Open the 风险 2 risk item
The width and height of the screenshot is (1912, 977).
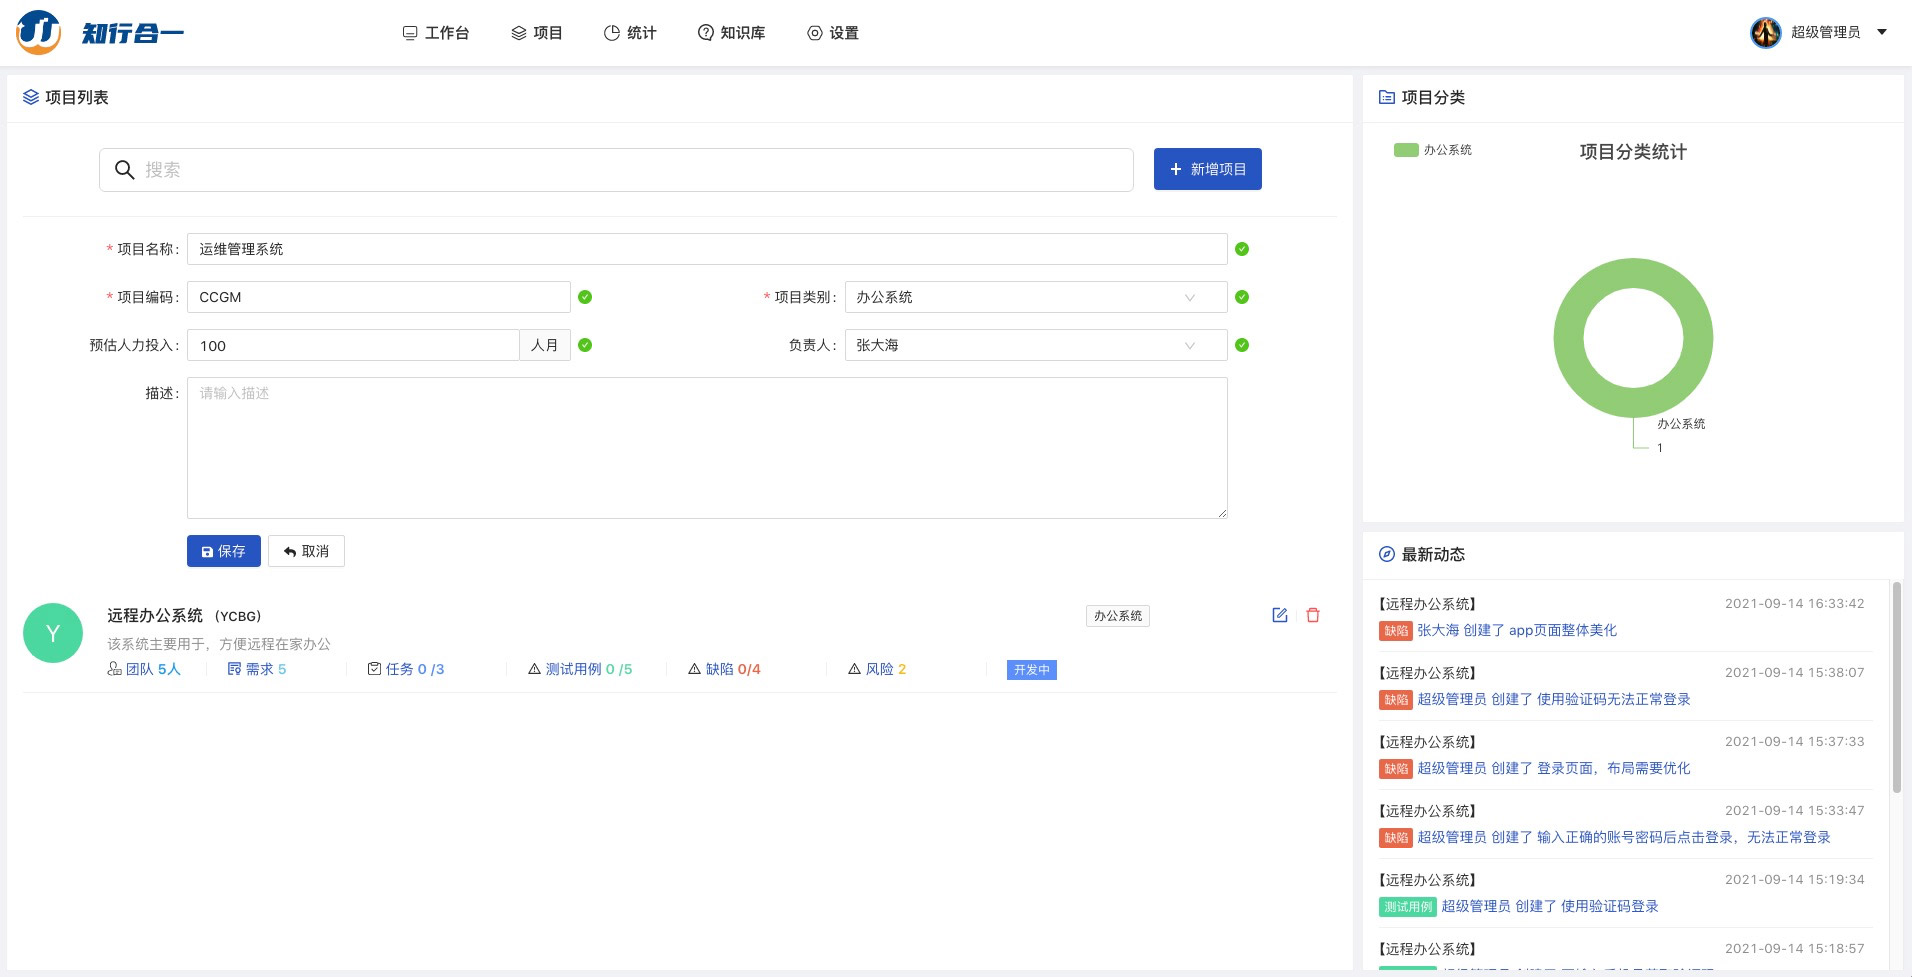point(877,669)
